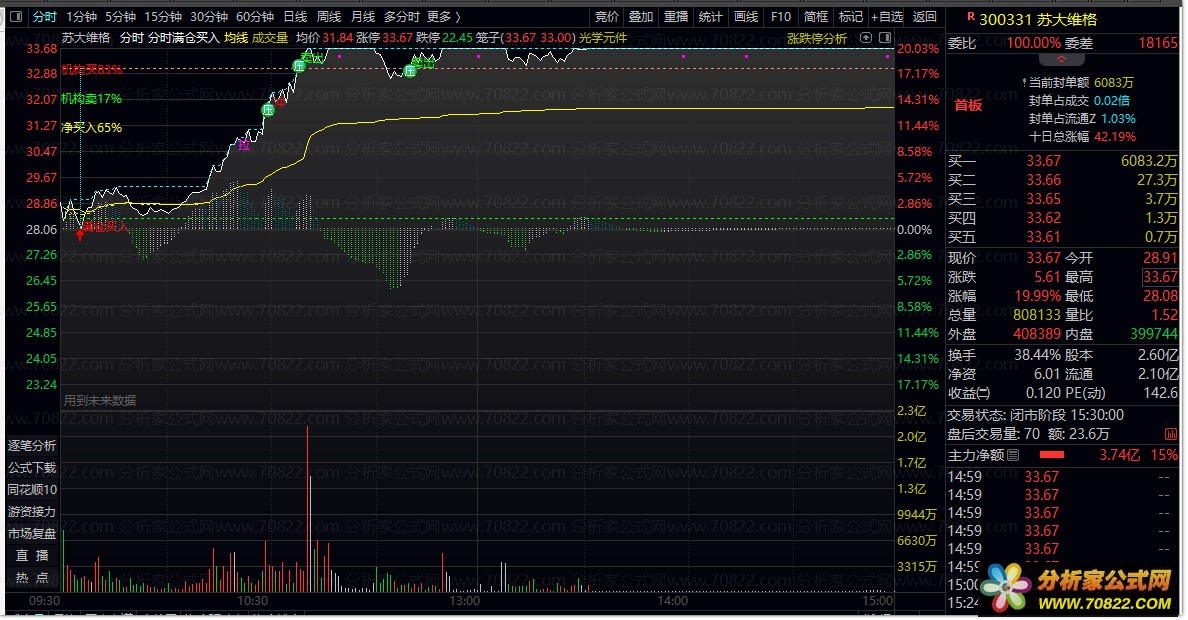1188x620 pixels.
Task: Click 交易状态 闭市阶段 status line
Action: (1035, 415)
